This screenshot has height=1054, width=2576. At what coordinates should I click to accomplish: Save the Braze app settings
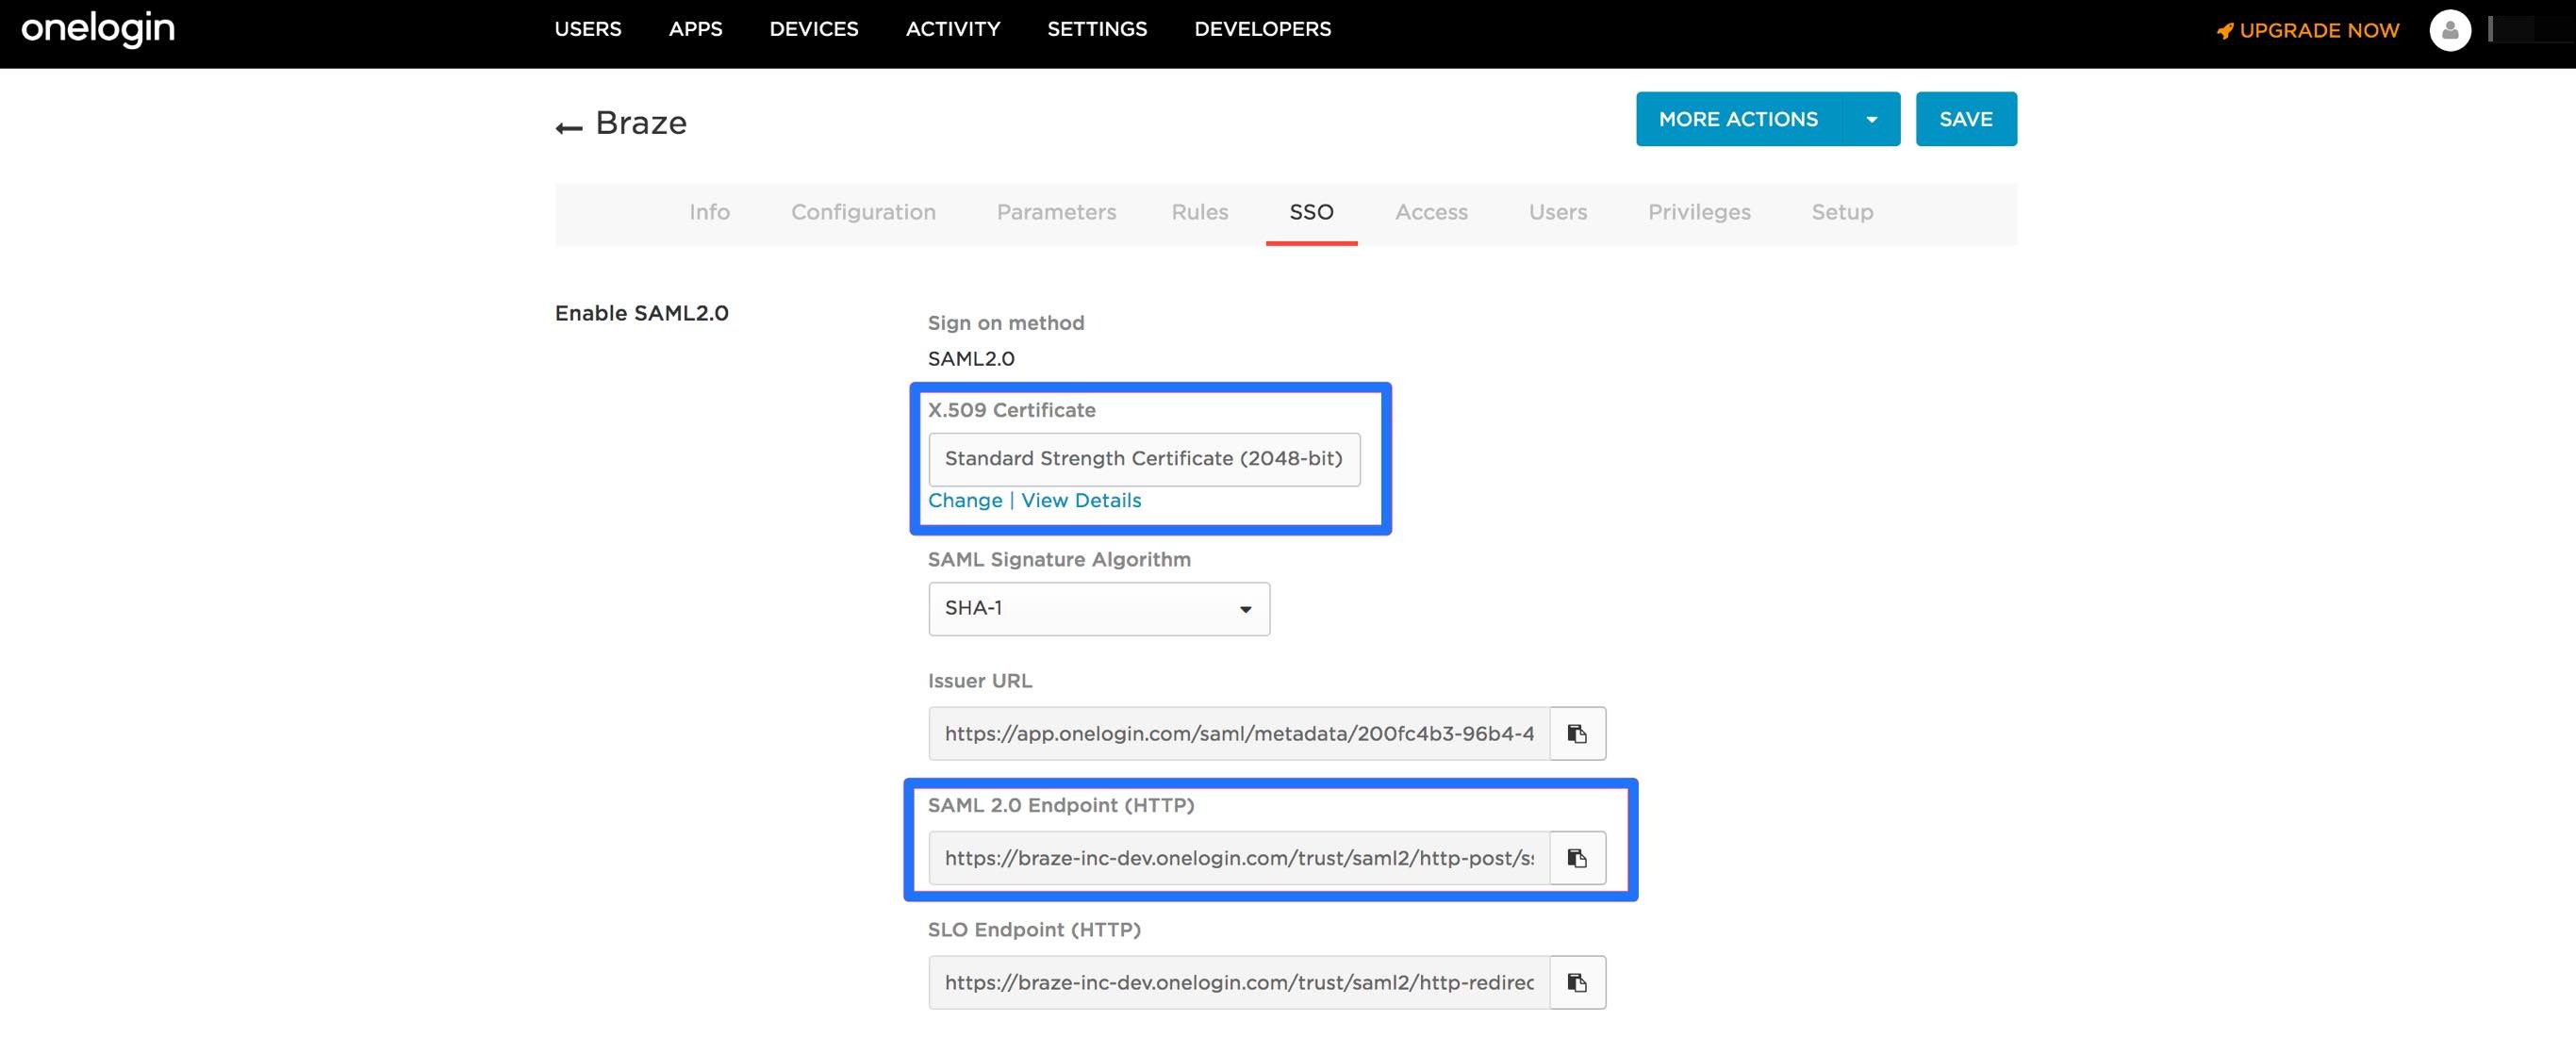tap(1965, 119)
